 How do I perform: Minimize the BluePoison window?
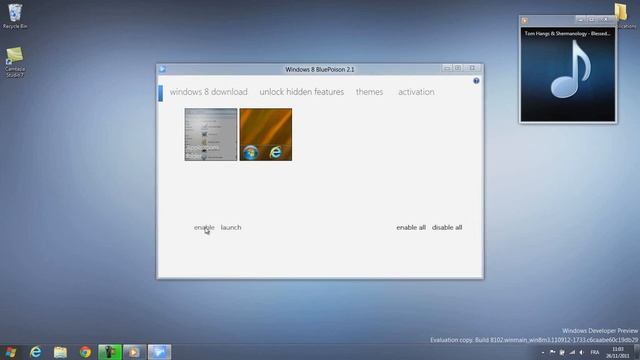coord(447,68)
